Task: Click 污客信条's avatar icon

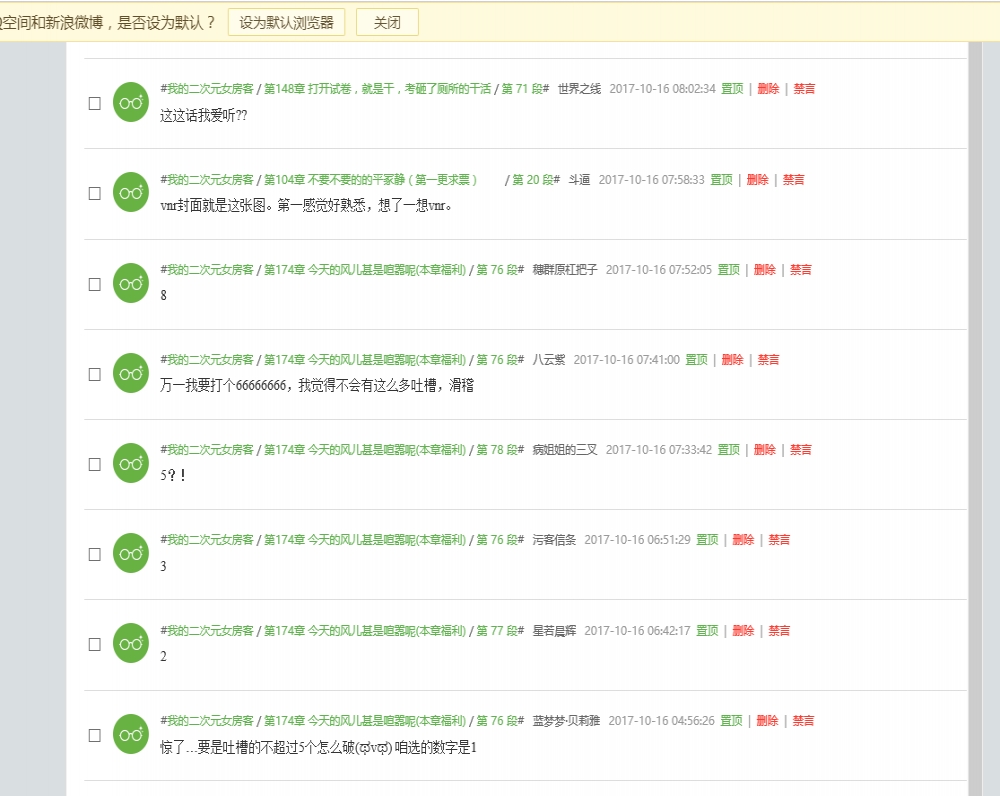Action: tap(130, 553)
